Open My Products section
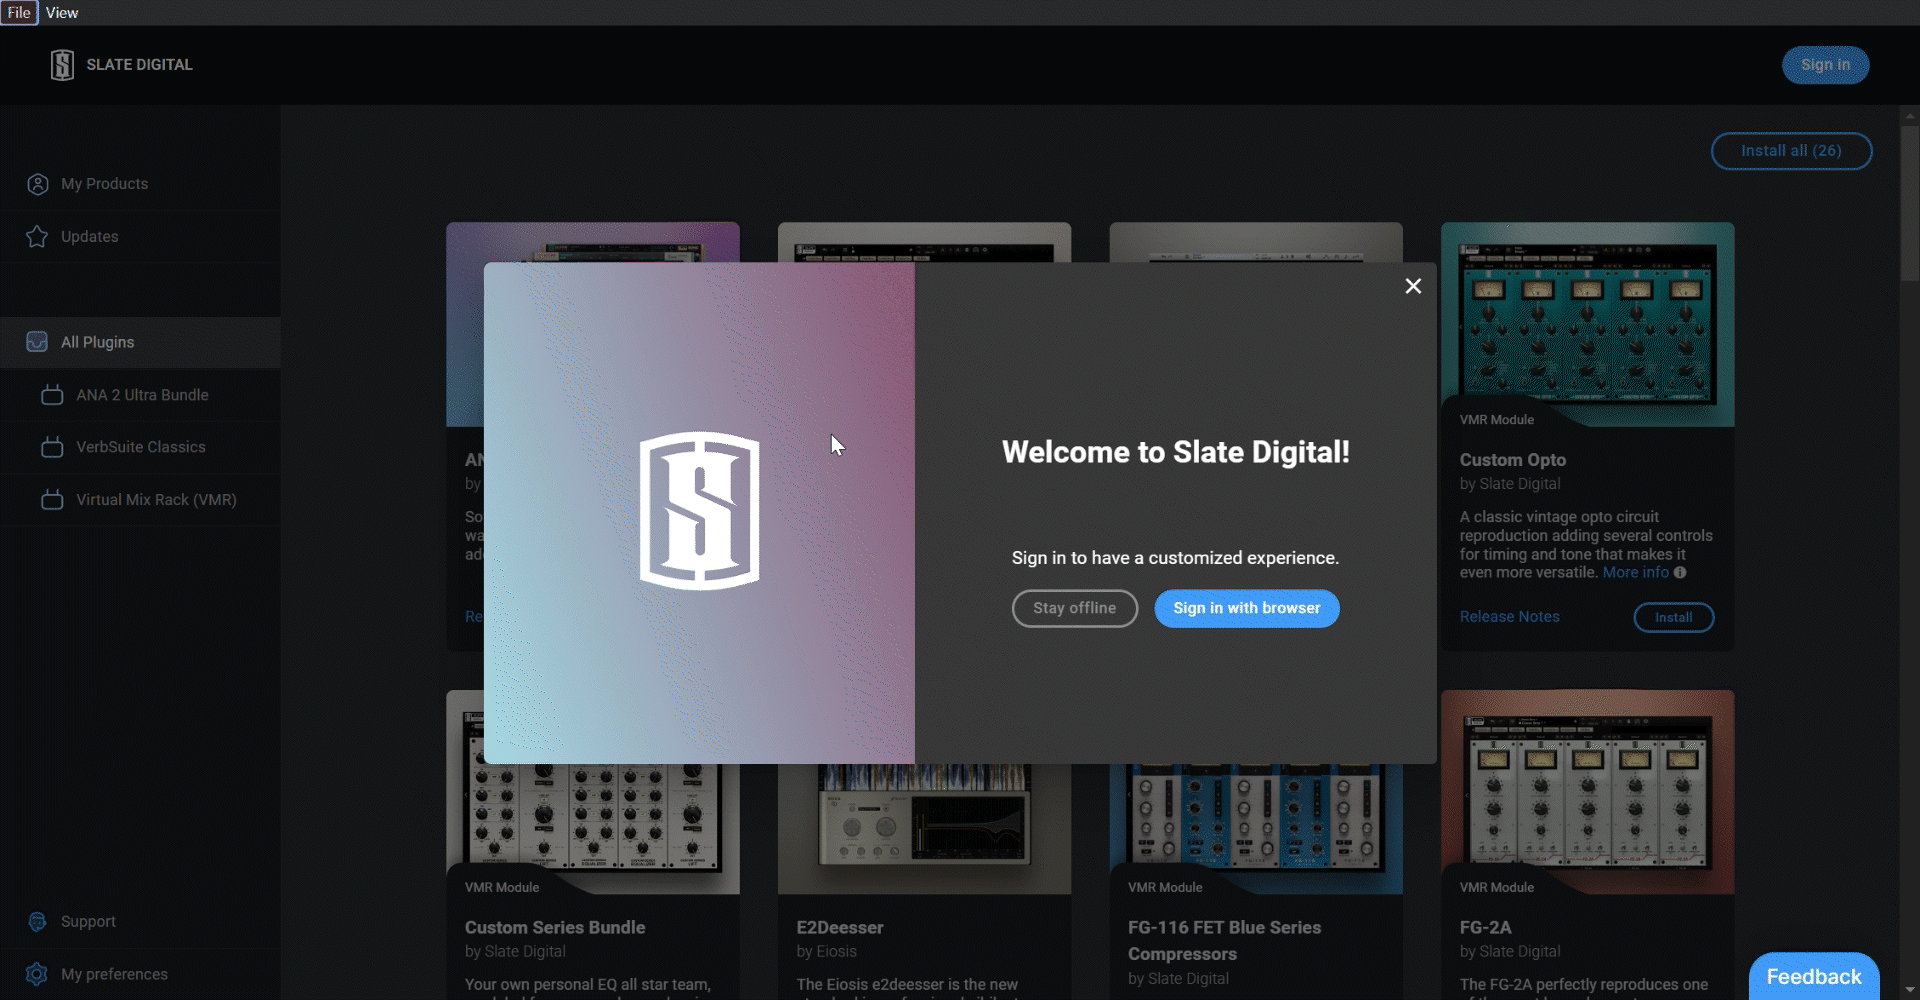Screen dimensions: 1920x1000 (x=140, y=184)
